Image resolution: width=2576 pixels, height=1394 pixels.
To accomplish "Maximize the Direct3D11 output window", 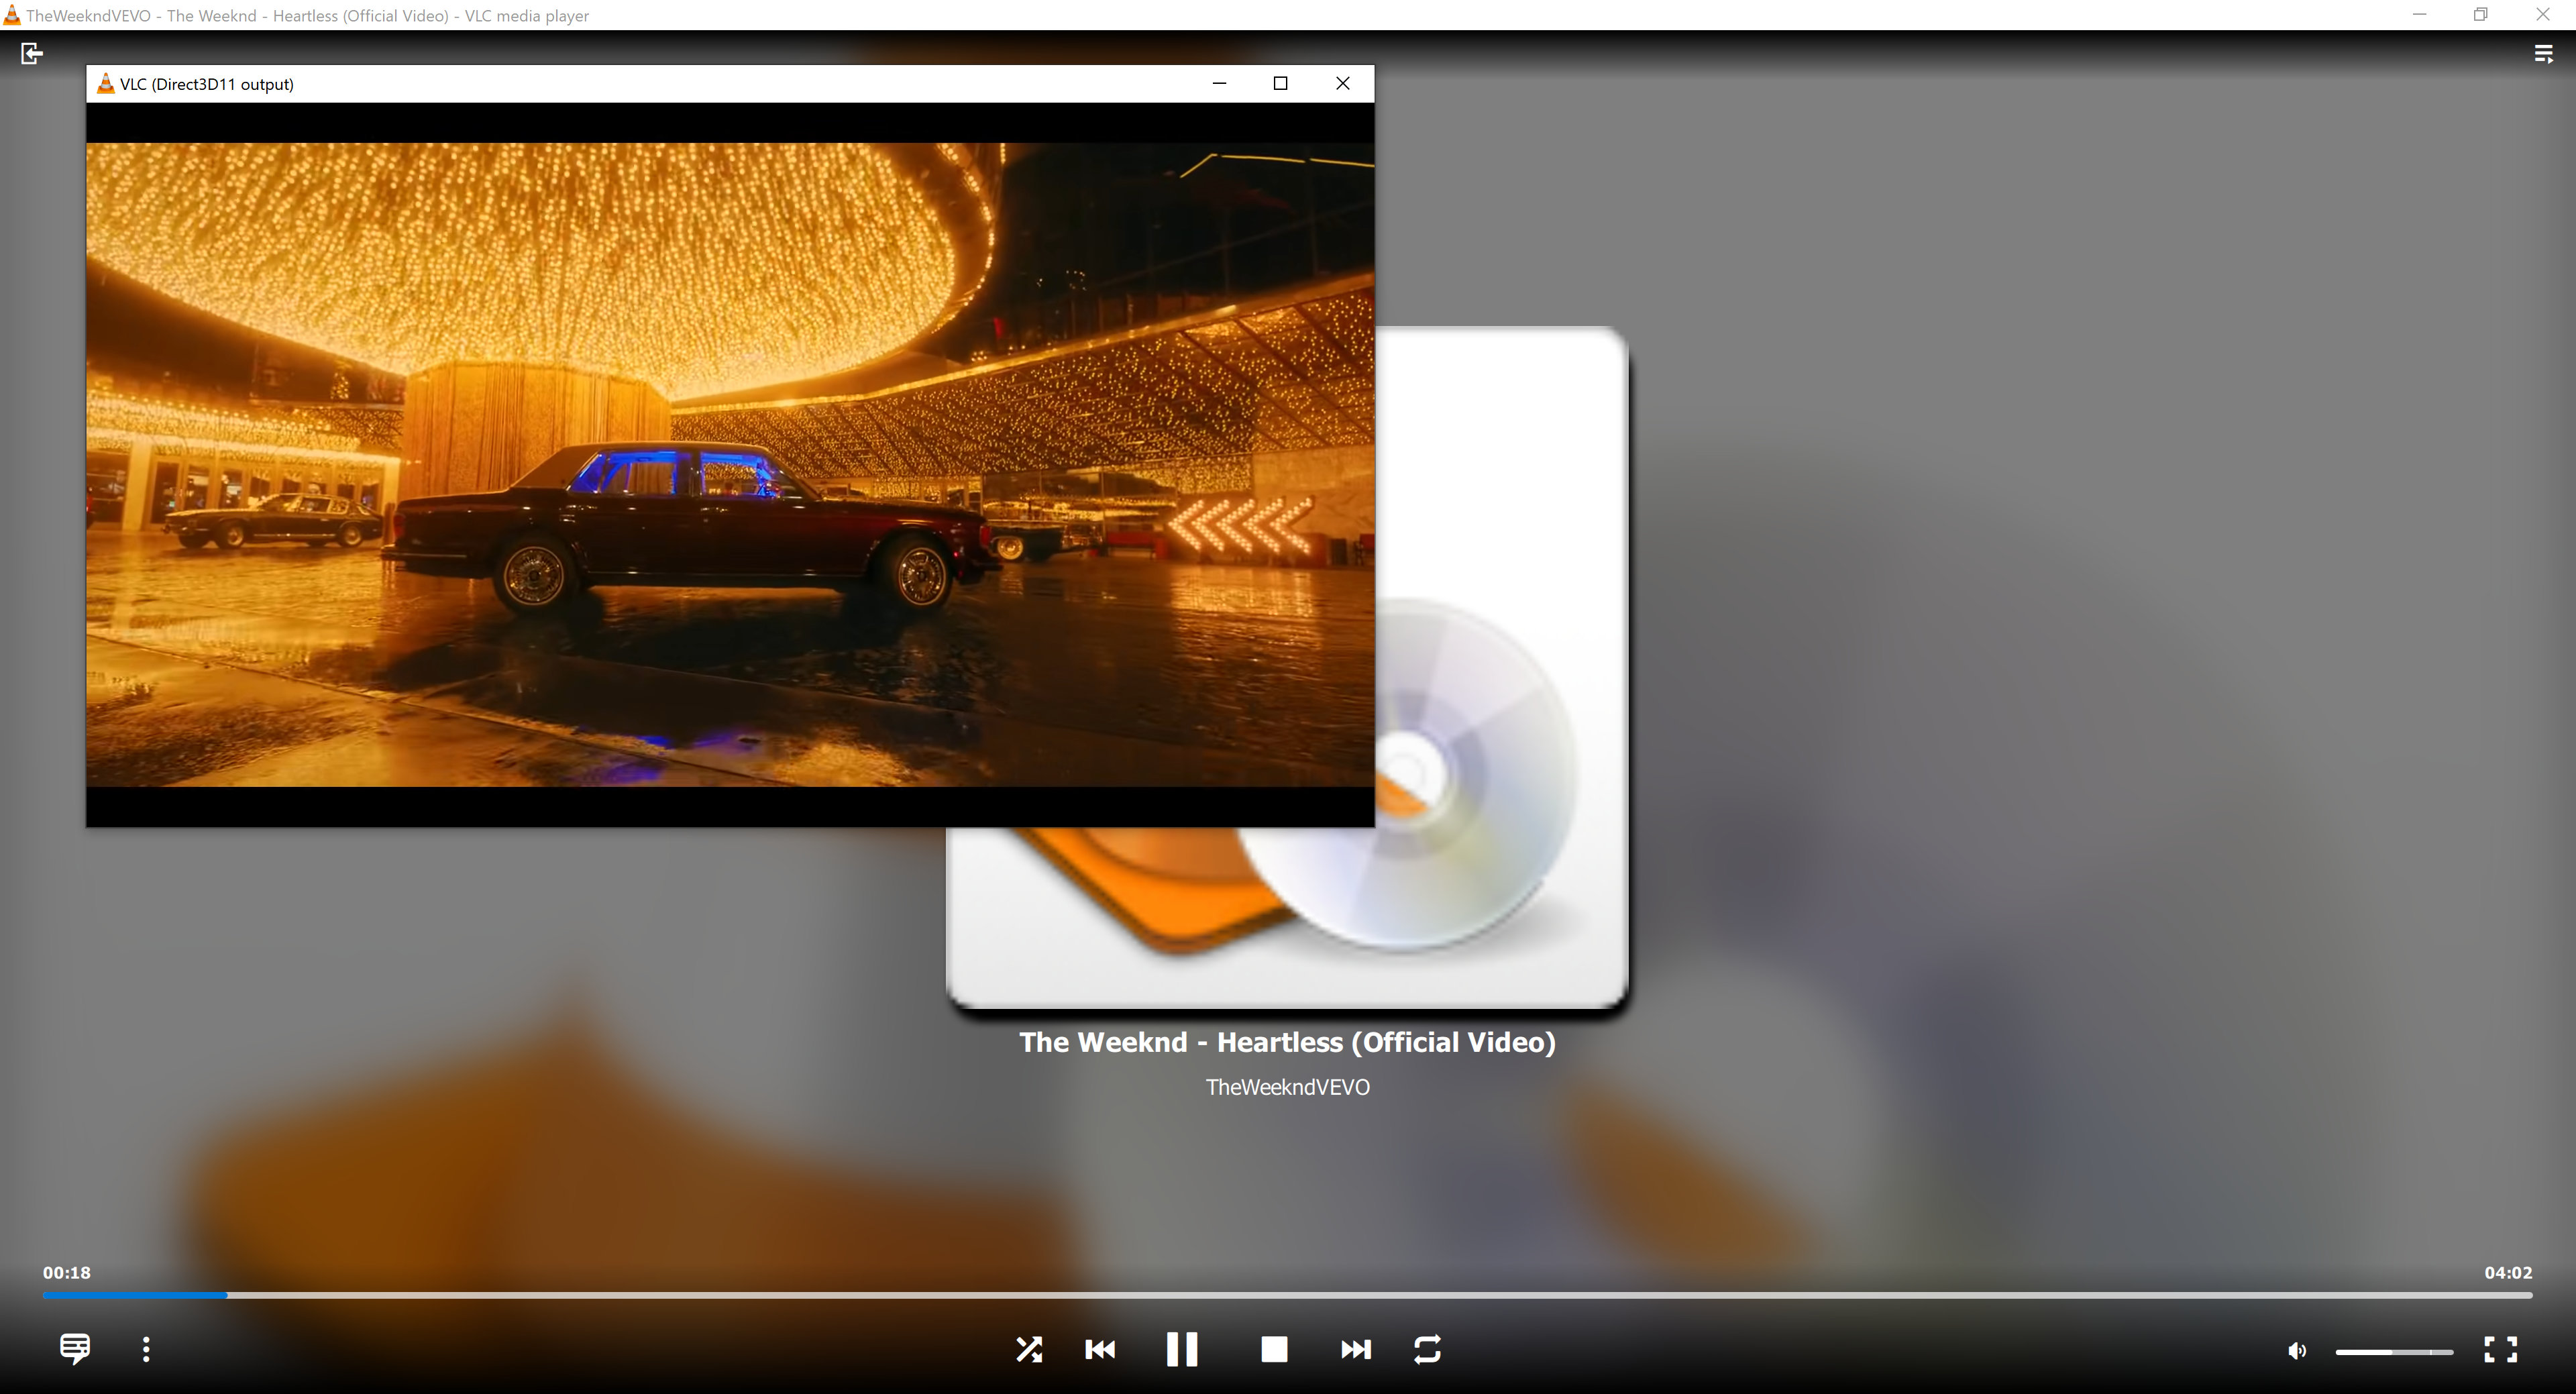I will pos(1280,83).
